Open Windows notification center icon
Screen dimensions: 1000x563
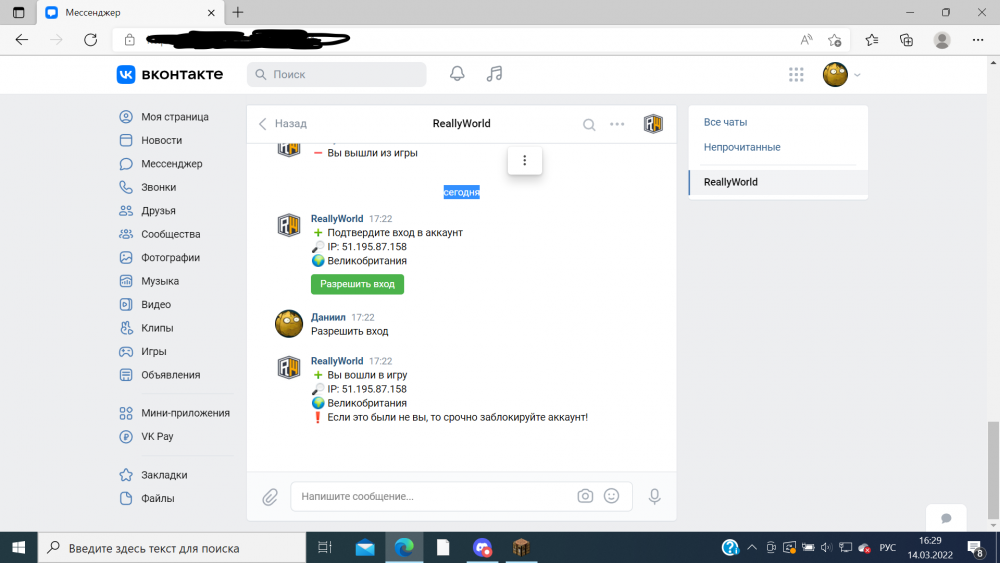click(975, 548)
